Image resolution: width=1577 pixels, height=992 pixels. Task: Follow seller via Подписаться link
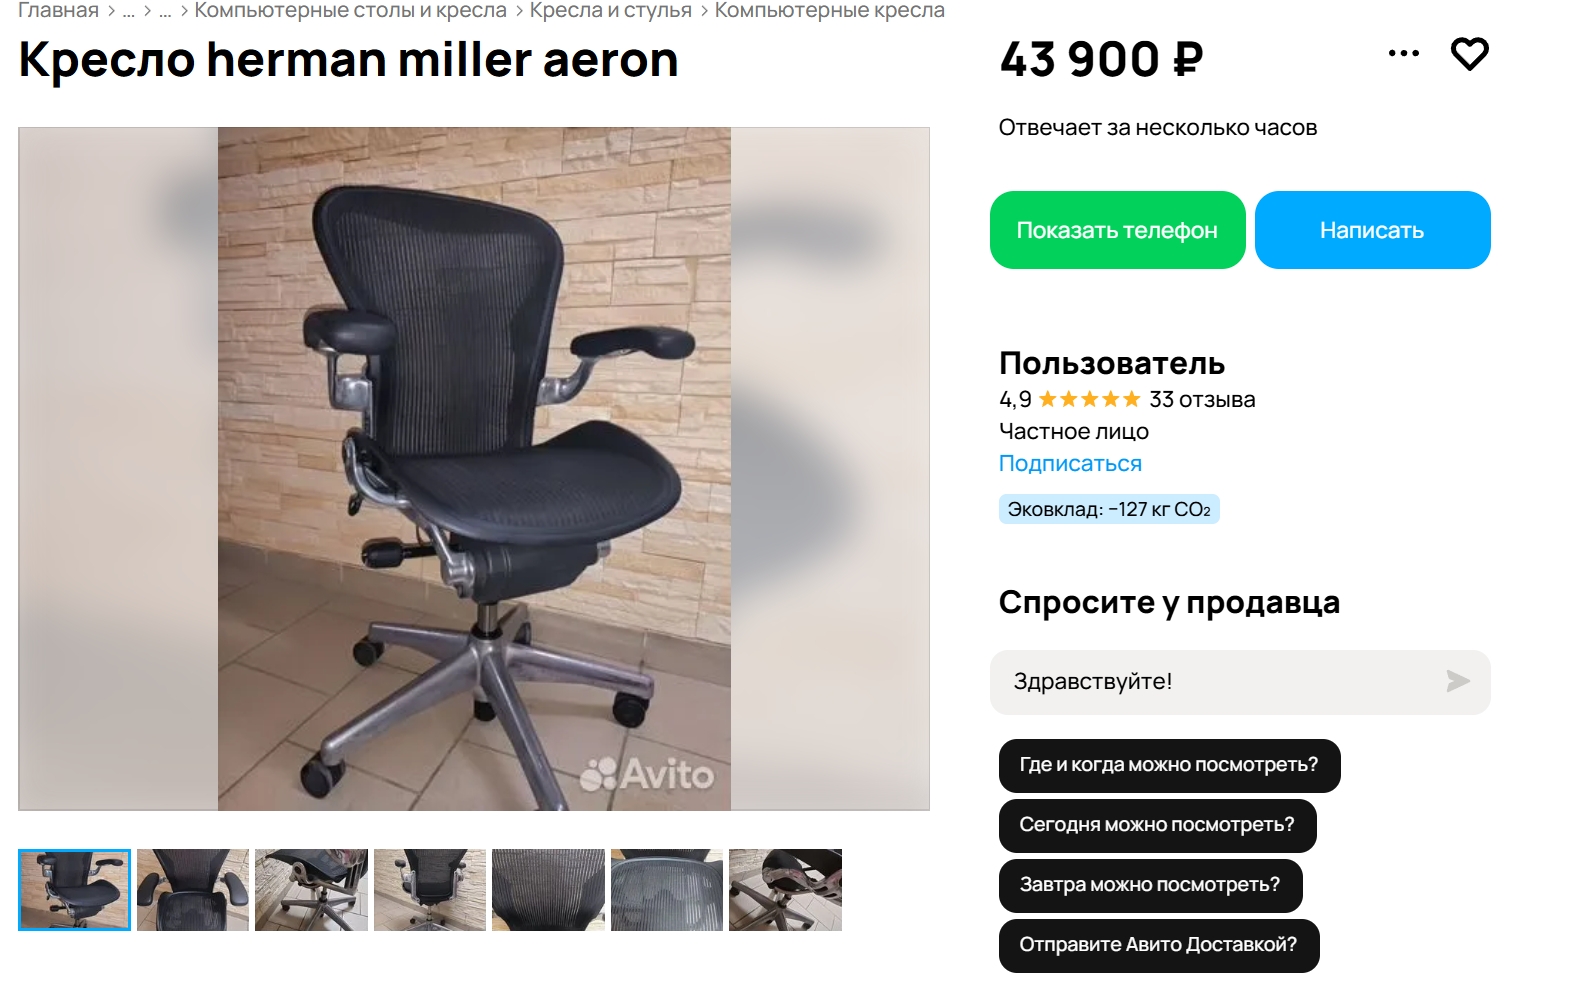(x=1070, y=464)
